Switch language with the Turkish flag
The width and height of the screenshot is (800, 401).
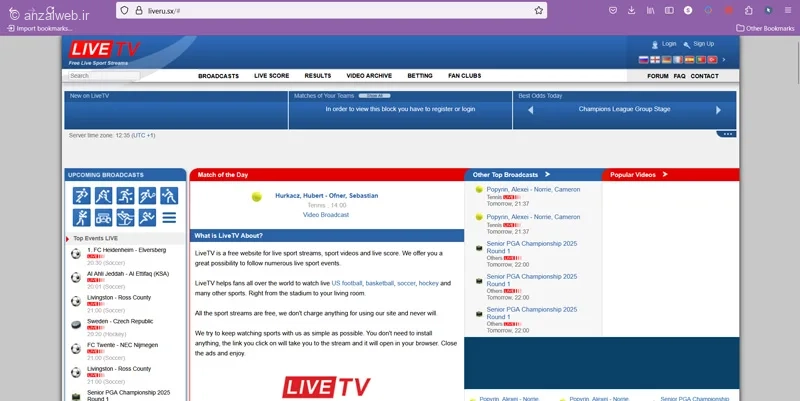click(x=712, y=60)
